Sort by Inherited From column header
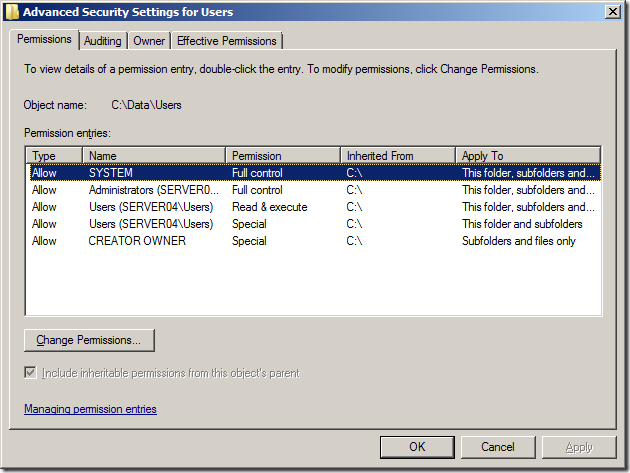 coord(397,156)
